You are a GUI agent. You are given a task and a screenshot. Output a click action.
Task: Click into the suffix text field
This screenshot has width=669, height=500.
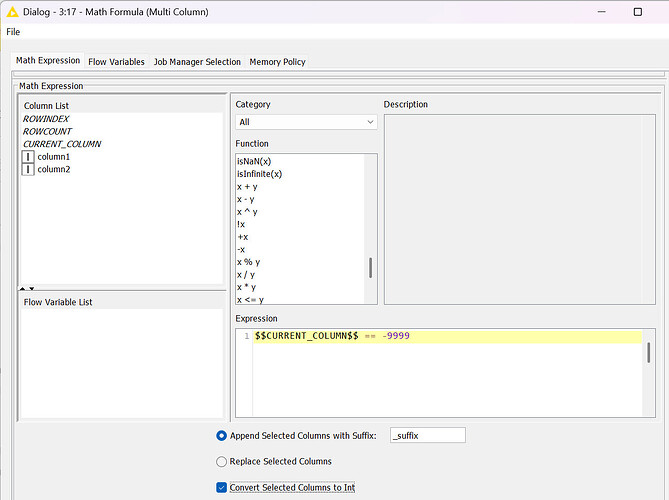(427, 435)
